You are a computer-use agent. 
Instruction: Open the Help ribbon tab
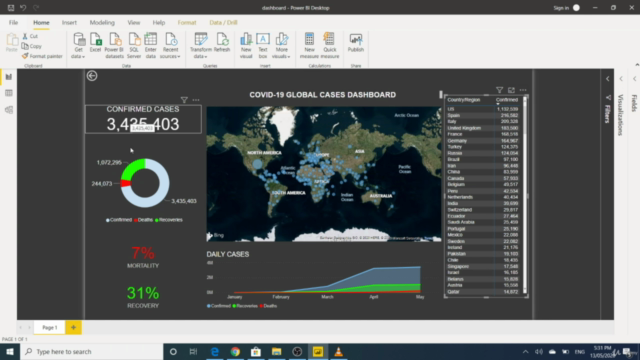click(159, 22)
